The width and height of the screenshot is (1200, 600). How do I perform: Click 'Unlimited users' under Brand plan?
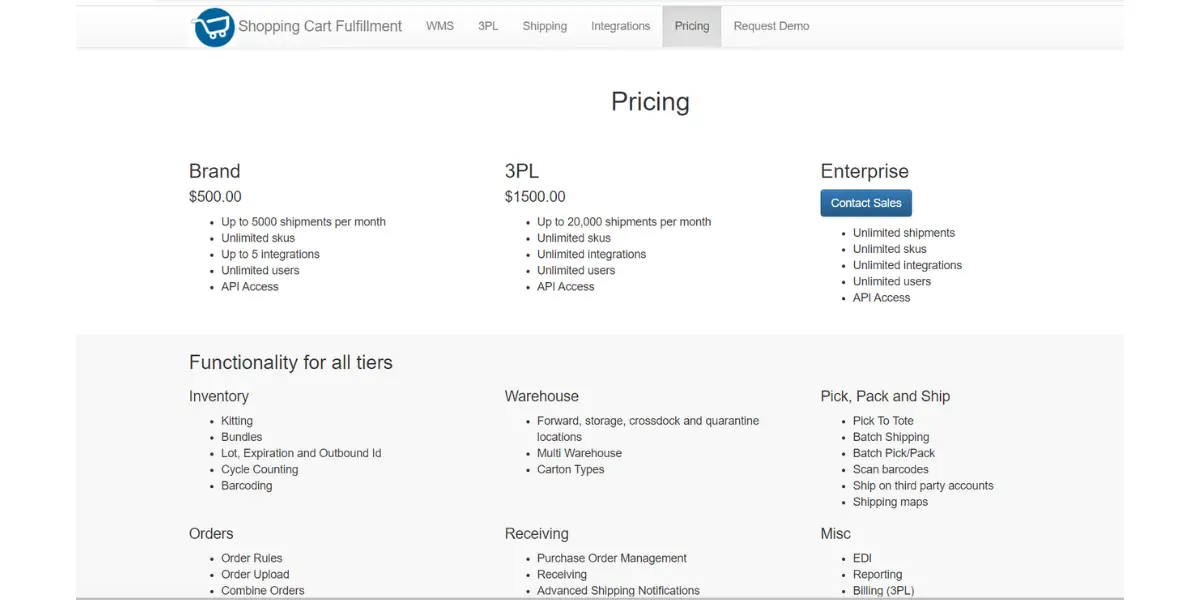[260, 270]
